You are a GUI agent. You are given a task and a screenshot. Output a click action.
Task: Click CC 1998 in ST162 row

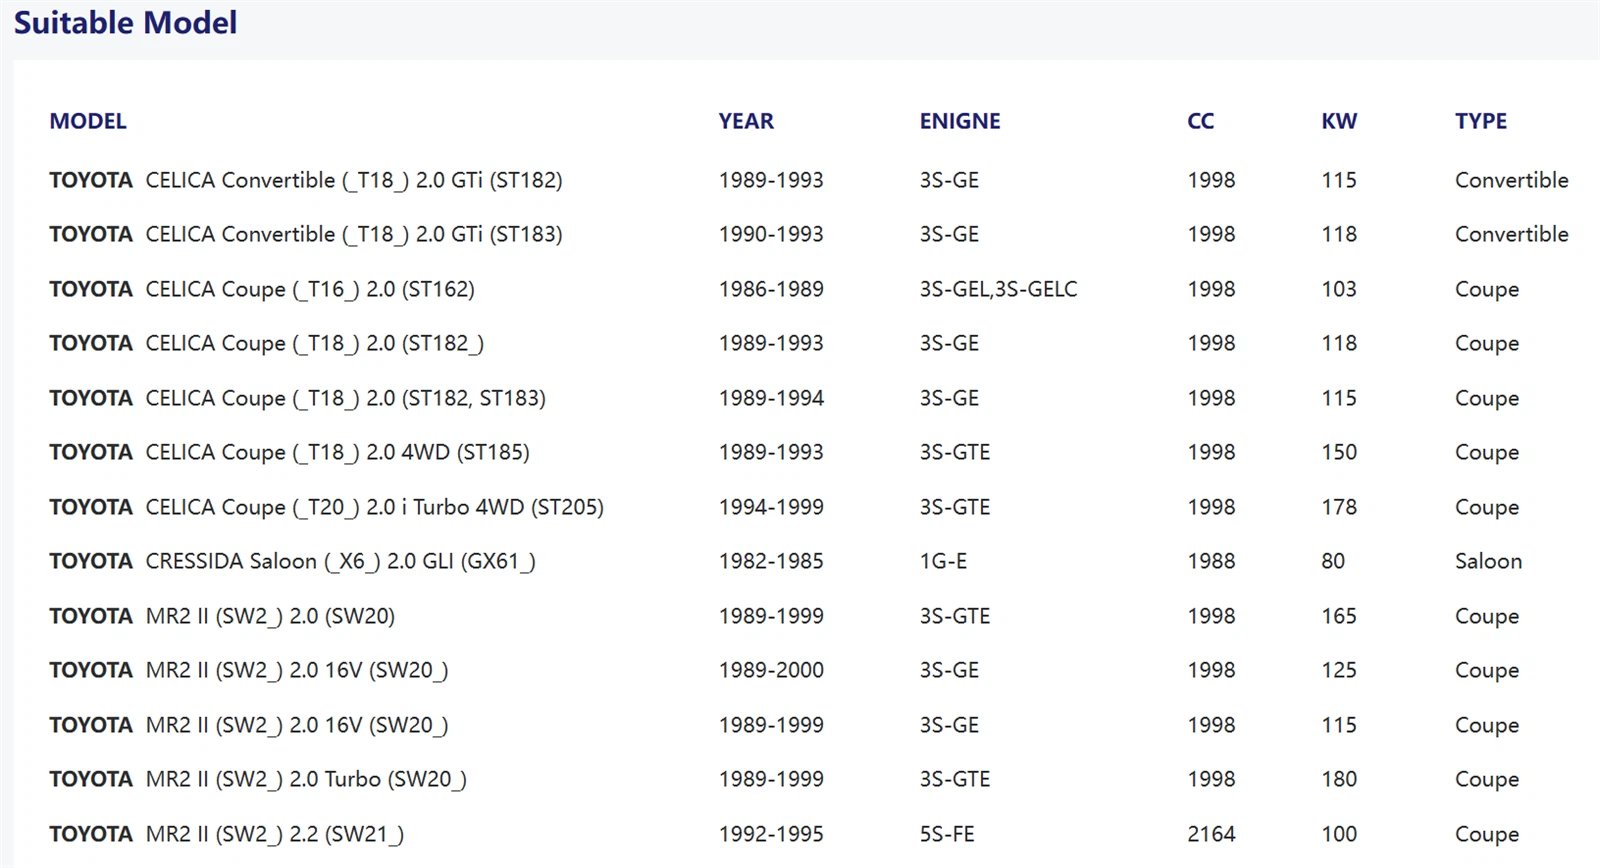[1211, 289]
